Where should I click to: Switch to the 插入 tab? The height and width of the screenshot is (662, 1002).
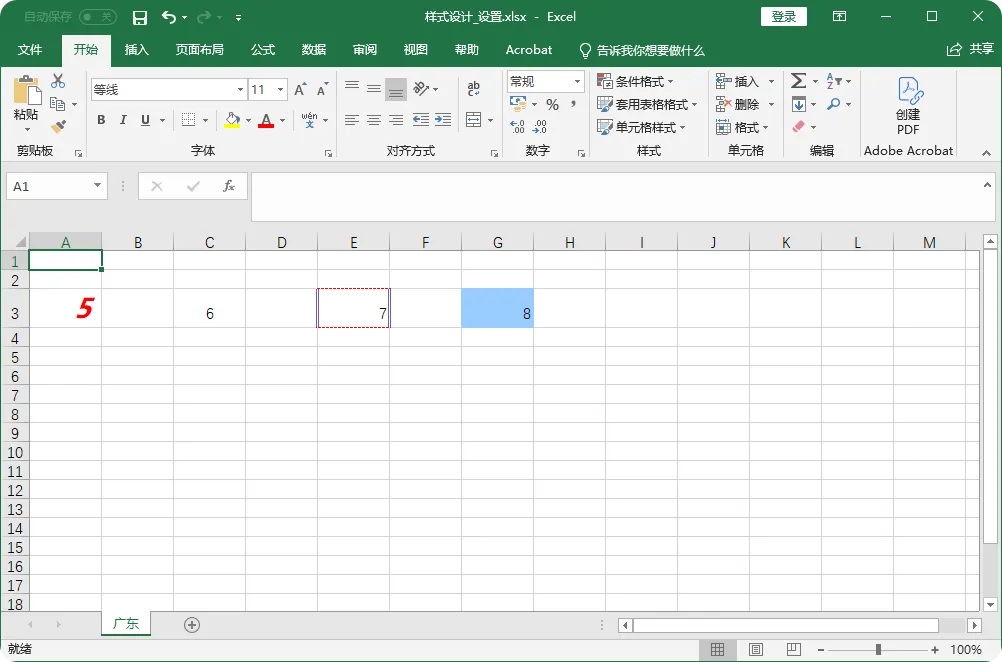point(136,50)
